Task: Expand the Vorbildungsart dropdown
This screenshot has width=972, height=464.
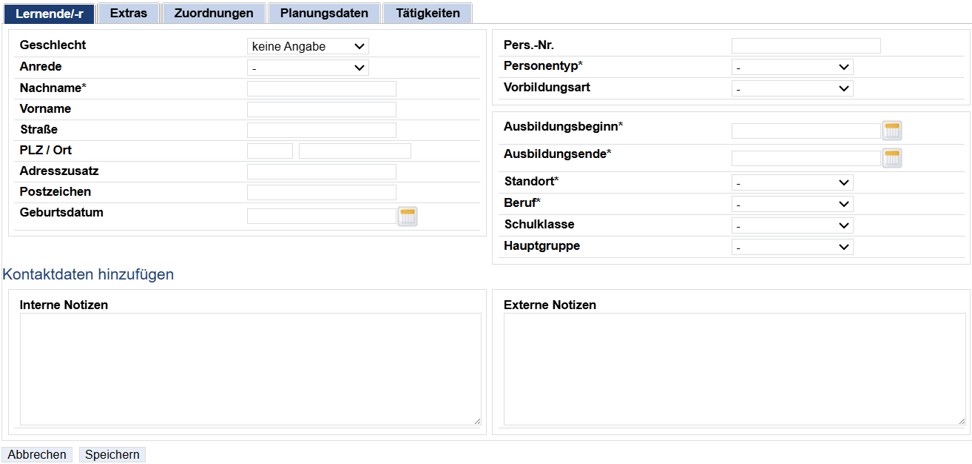Action: click(791, 88)
